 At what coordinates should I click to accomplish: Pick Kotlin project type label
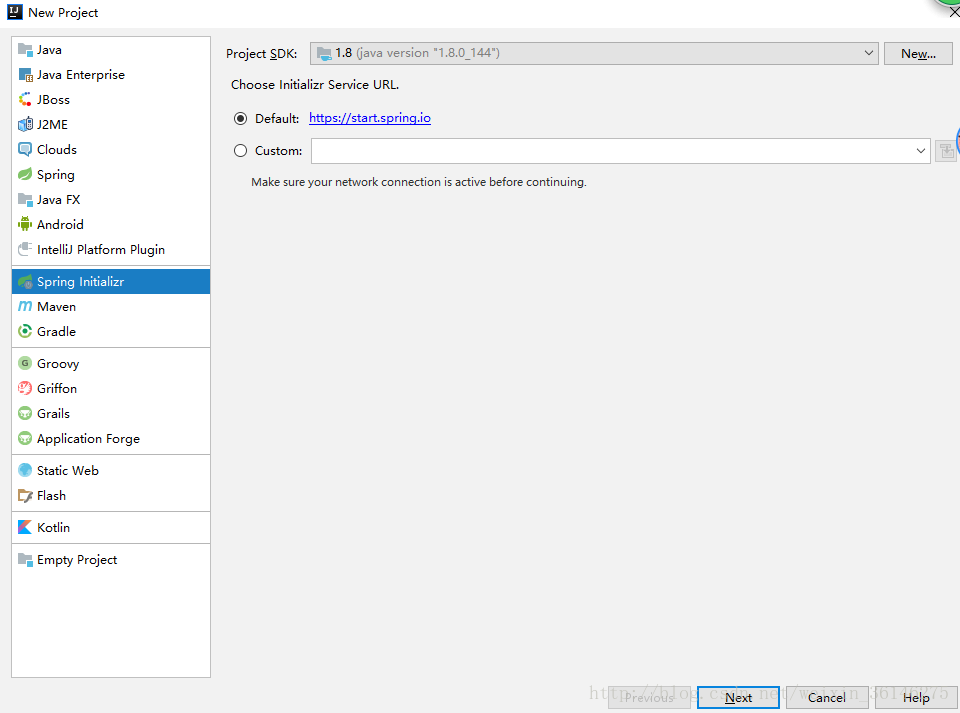pyautogui.click(x=53, y=528)
